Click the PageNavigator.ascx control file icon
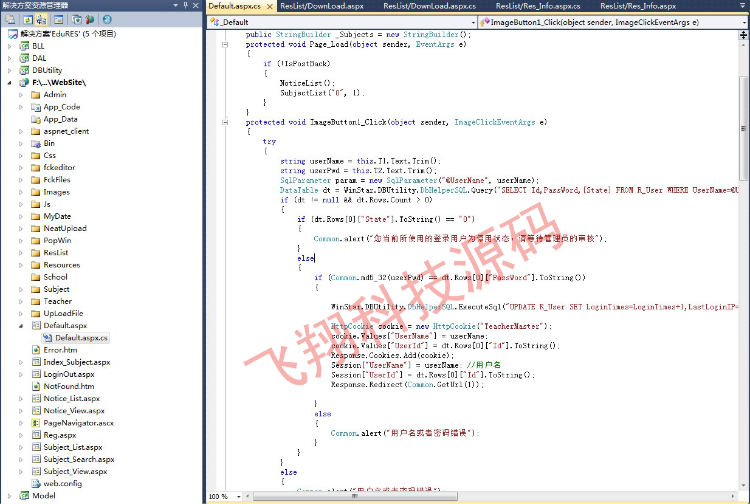 (x=35, y=423)
